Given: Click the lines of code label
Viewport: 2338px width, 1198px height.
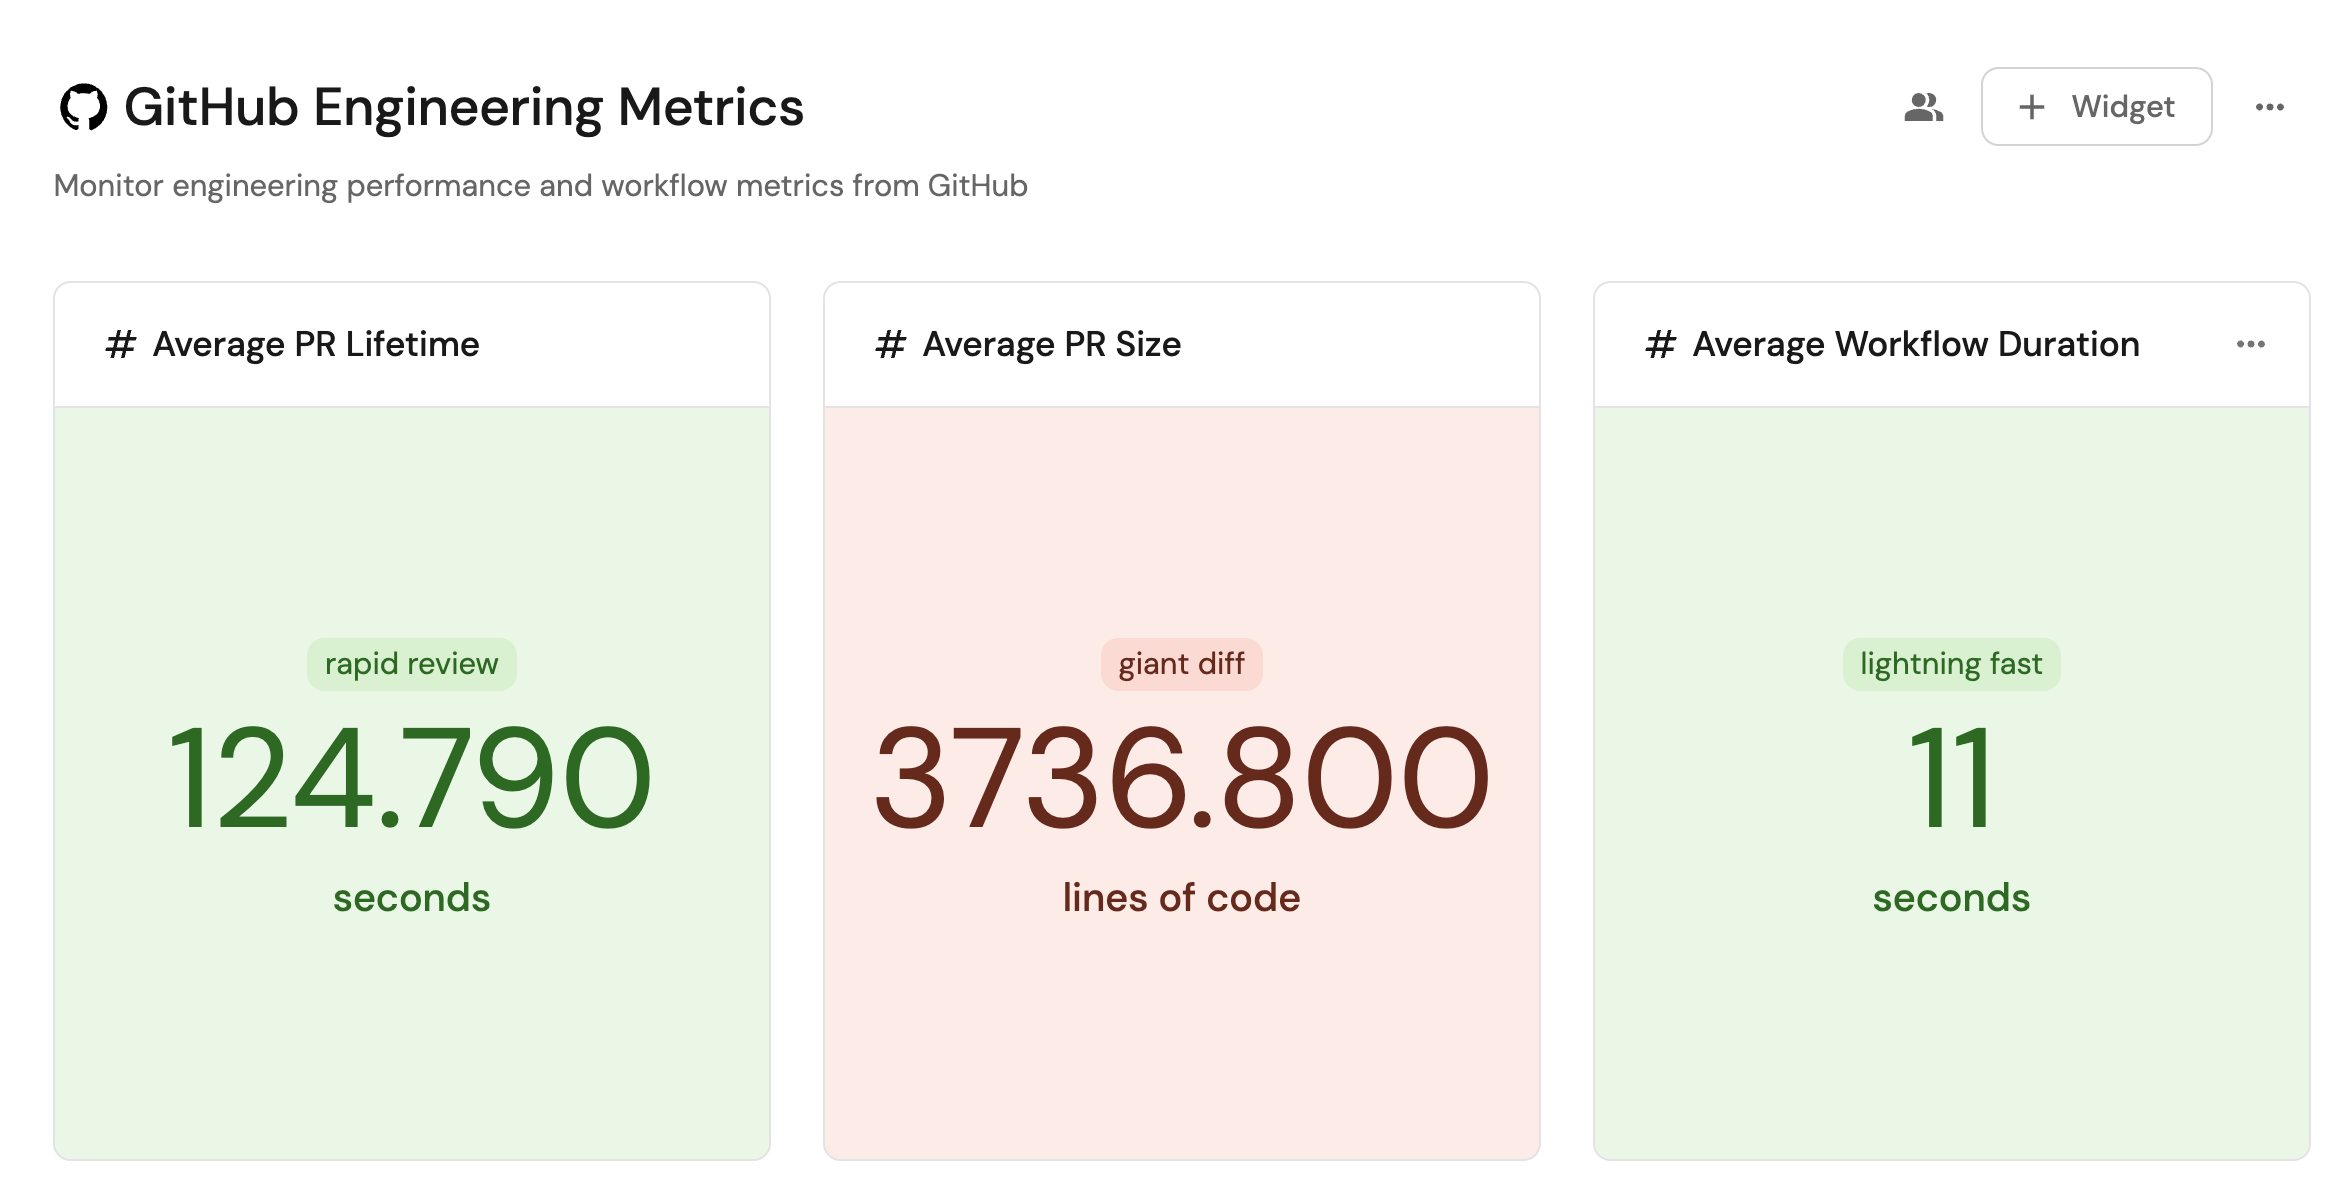Looking at the screenshot, I should [x=1181, y=897].
